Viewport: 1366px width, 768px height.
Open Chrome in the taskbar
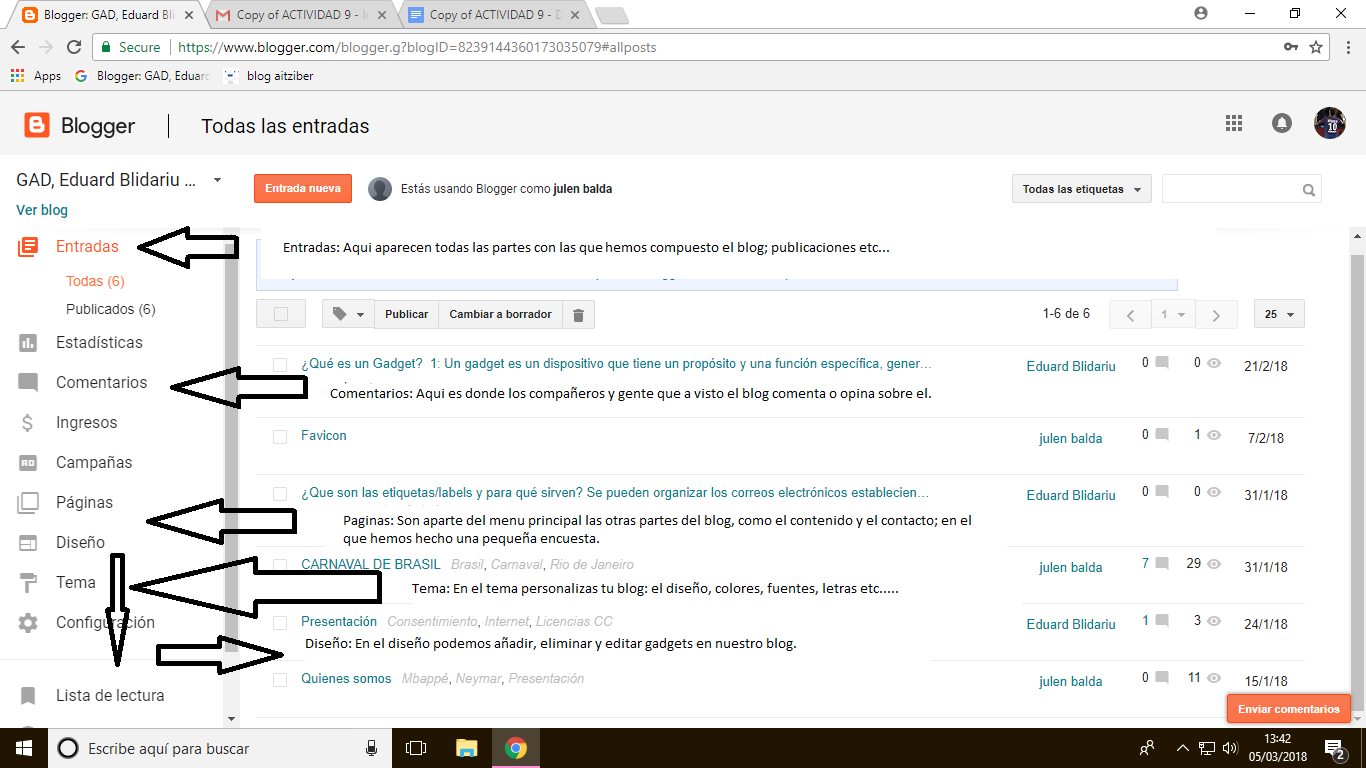coord(516,748)
